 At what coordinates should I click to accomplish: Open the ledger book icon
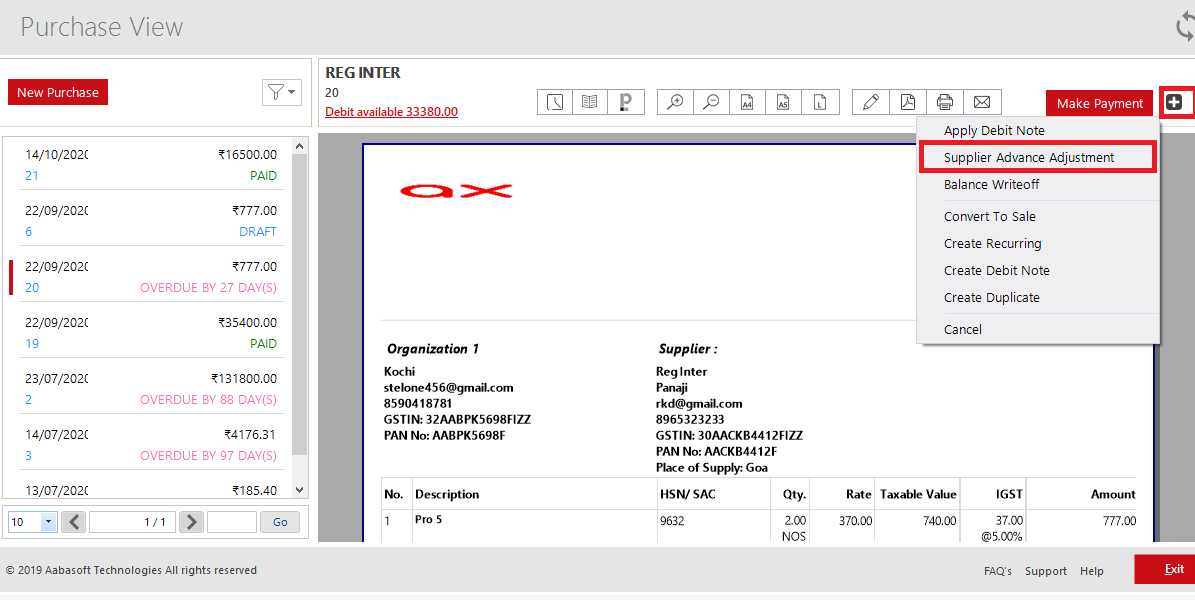(x=589, y=101)
